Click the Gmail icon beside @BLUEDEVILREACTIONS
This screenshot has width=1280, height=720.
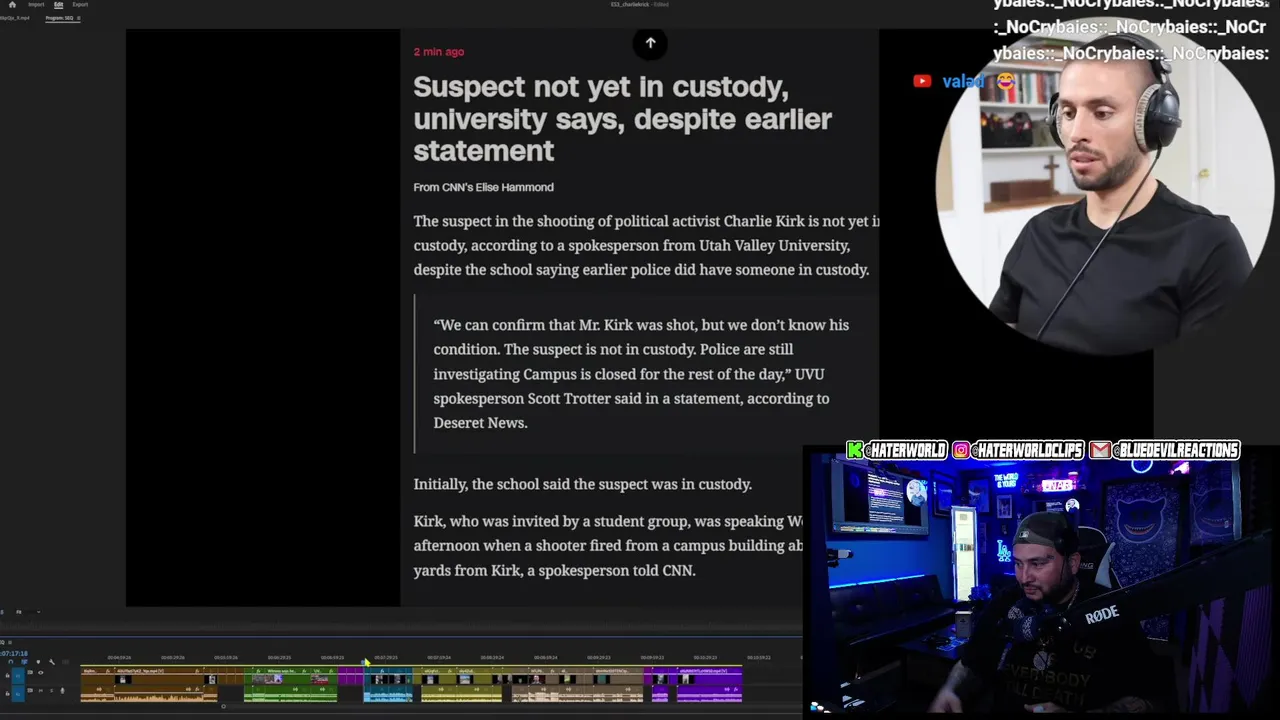coord(1100,451)
